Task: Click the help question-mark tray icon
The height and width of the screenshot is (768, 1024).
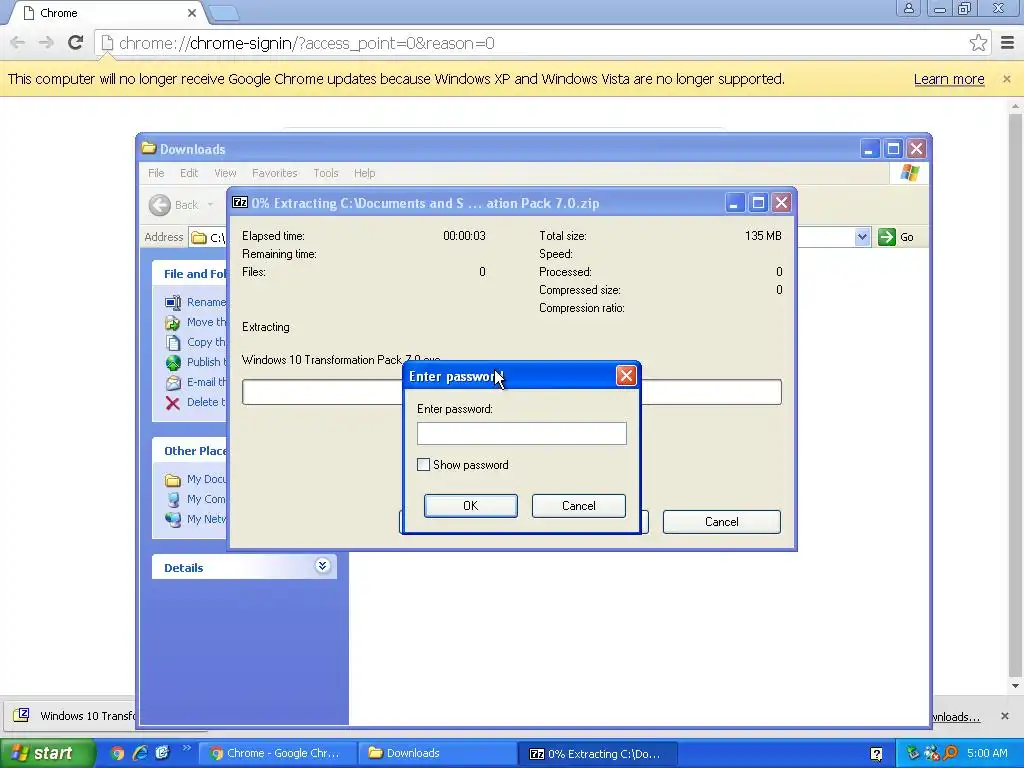Action: tap(876, 754)
